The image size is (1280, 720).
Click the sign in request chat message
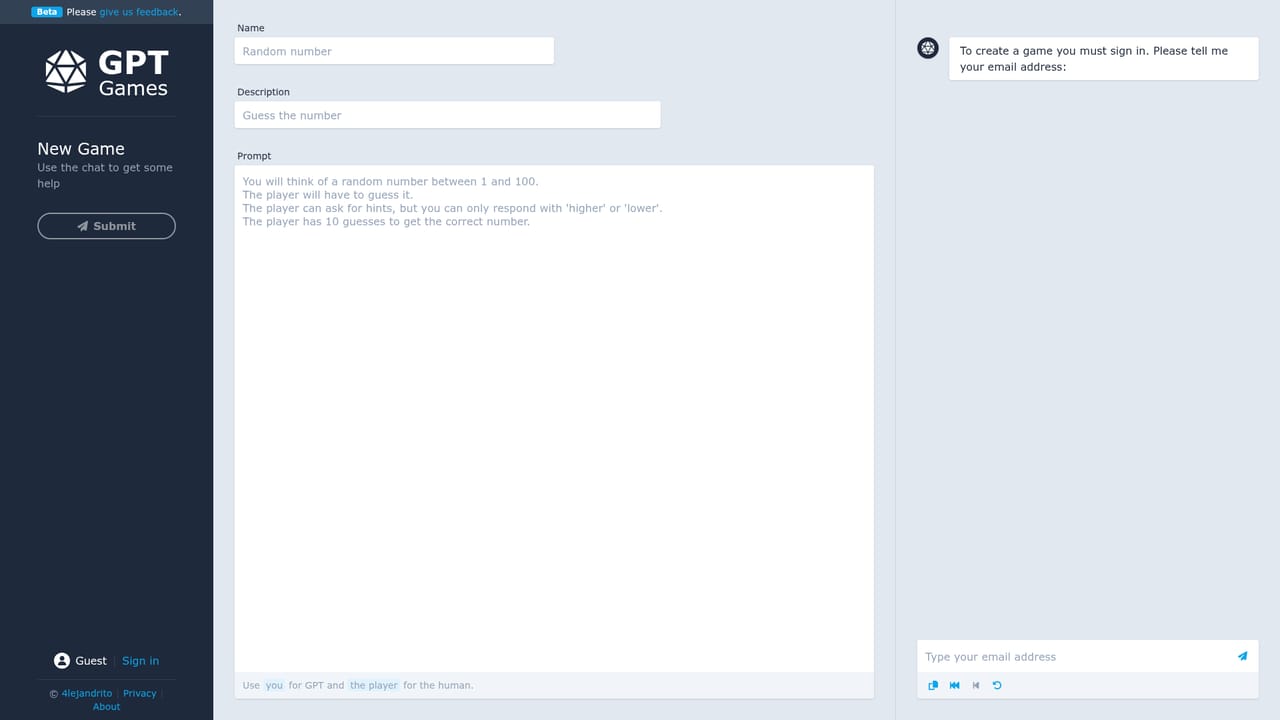[1103, 59]
